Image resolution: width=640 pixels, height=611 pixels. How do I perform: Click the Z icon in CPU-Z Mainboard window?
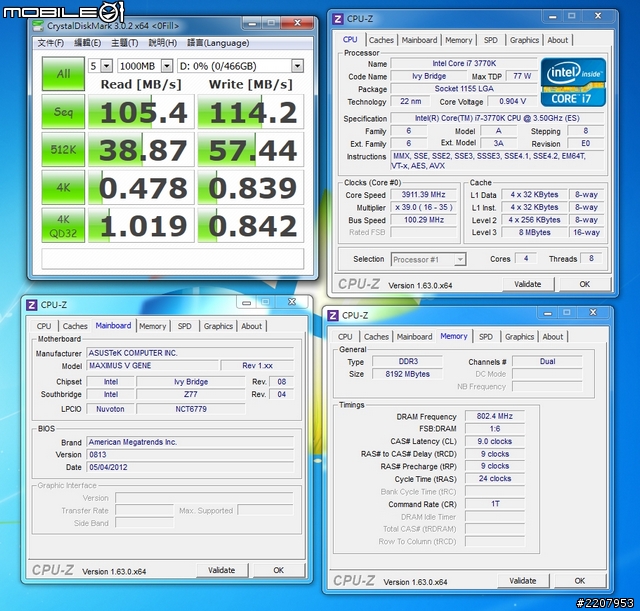tap(31, 305)
